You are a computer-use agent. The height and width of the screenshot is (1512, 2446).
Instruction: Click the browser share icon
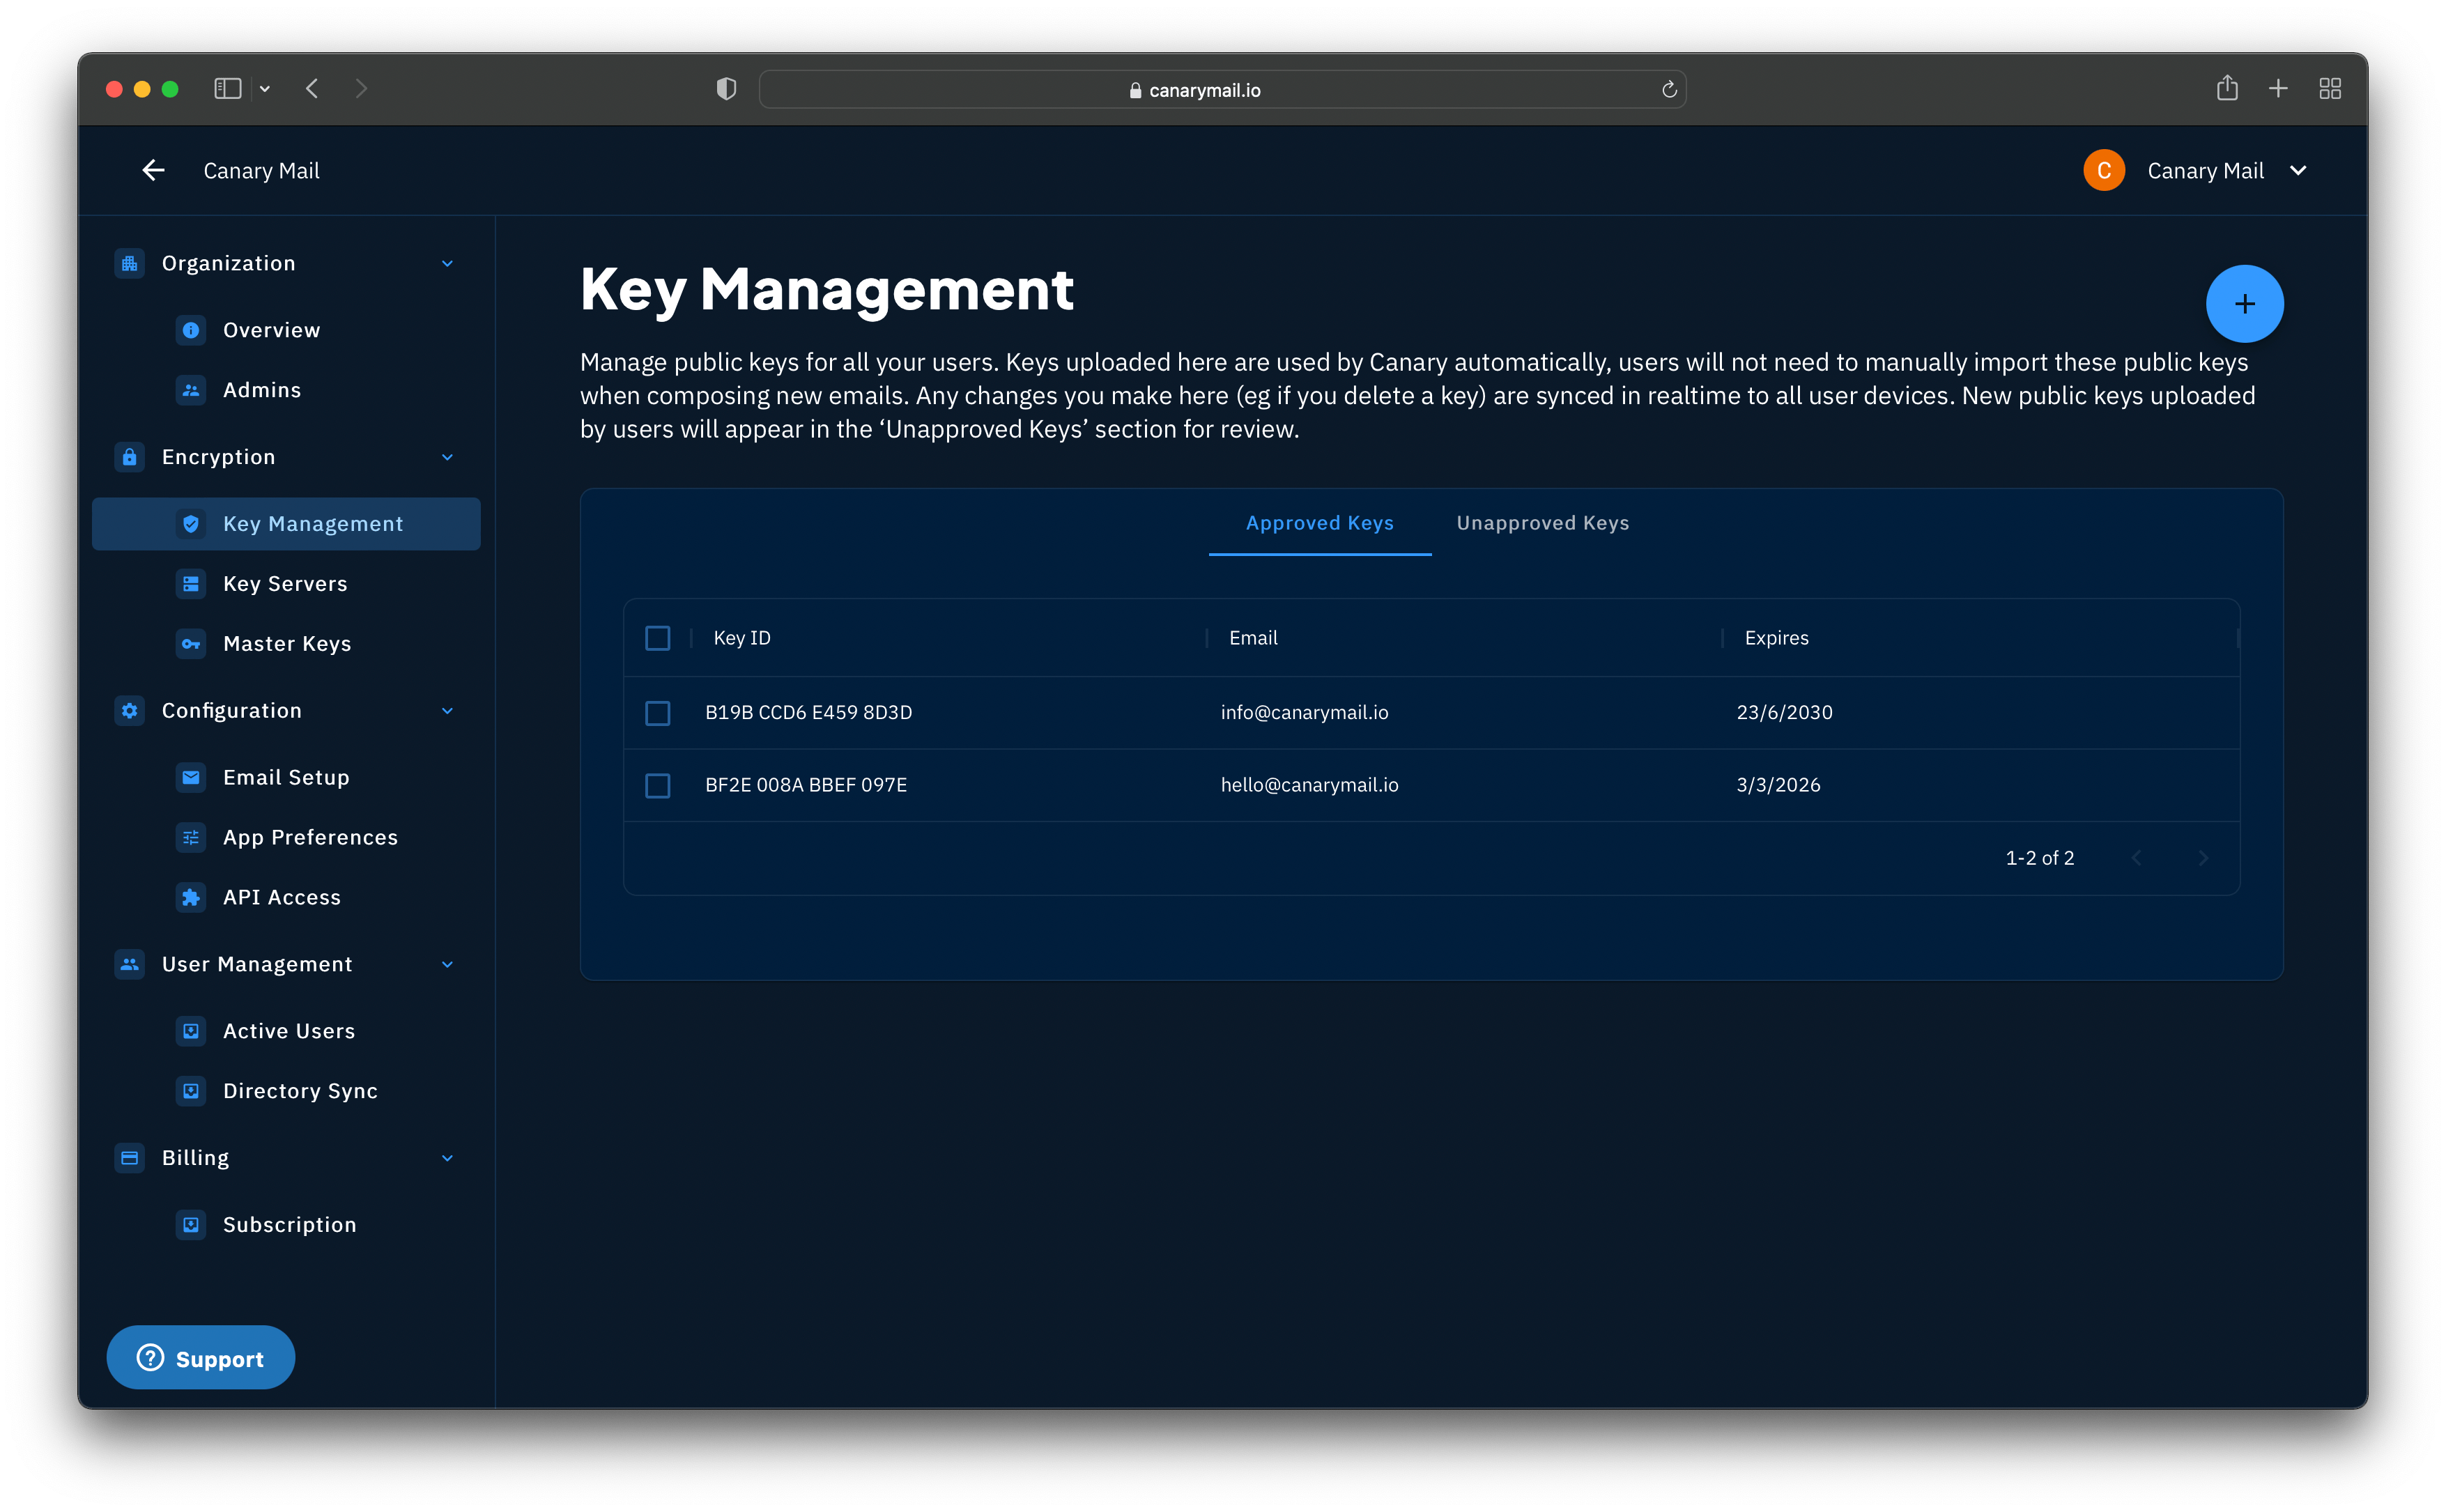click(2227, 88)
